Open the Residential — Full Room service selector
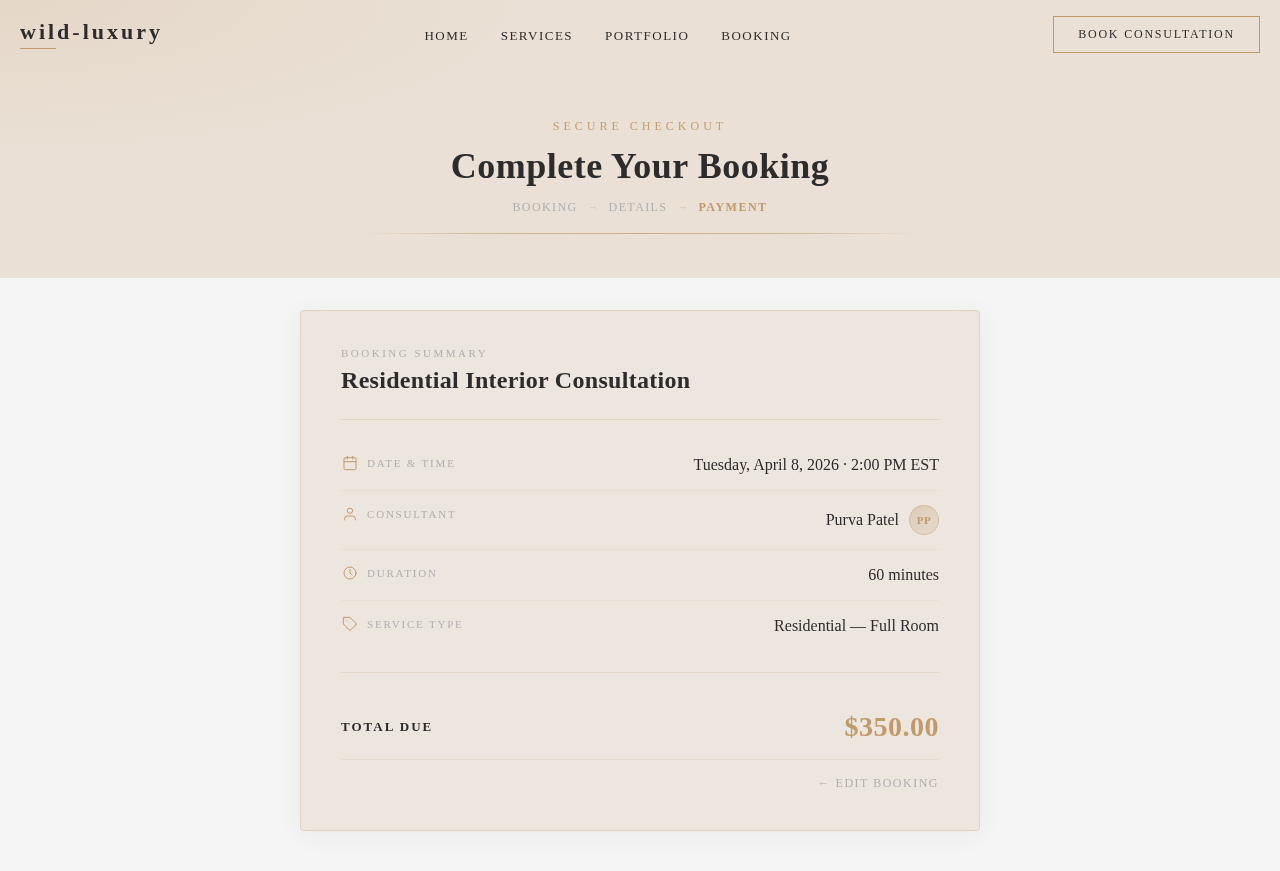 click(x=856, y=625)
